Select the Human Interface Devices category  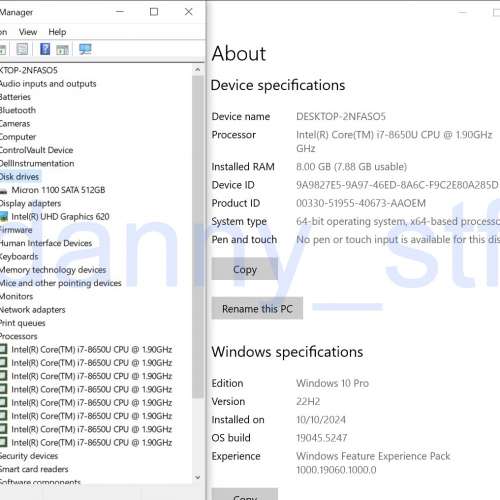pos(46,243)
